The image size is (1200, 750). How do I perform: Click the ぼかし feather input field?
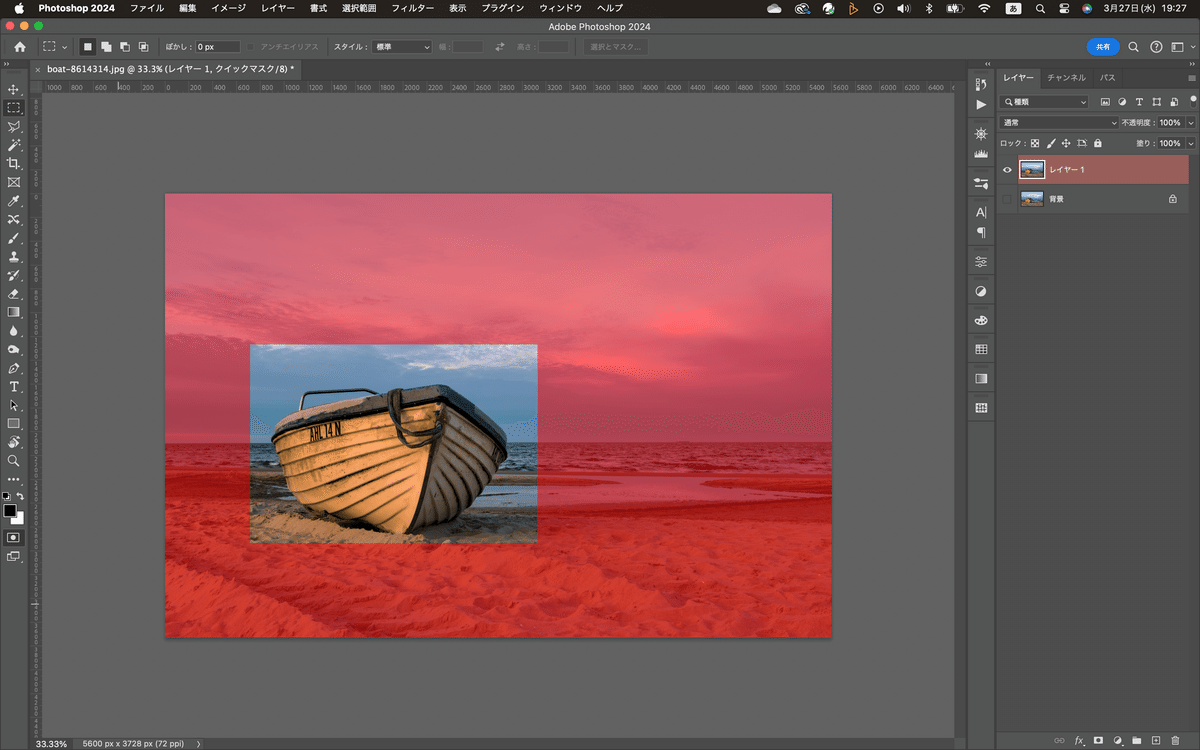[217, 47]
